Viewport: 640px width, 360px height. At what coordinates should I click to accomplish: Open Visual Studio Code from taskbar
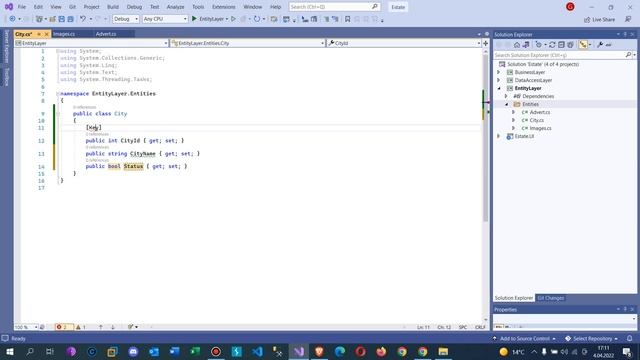[257, 351]
